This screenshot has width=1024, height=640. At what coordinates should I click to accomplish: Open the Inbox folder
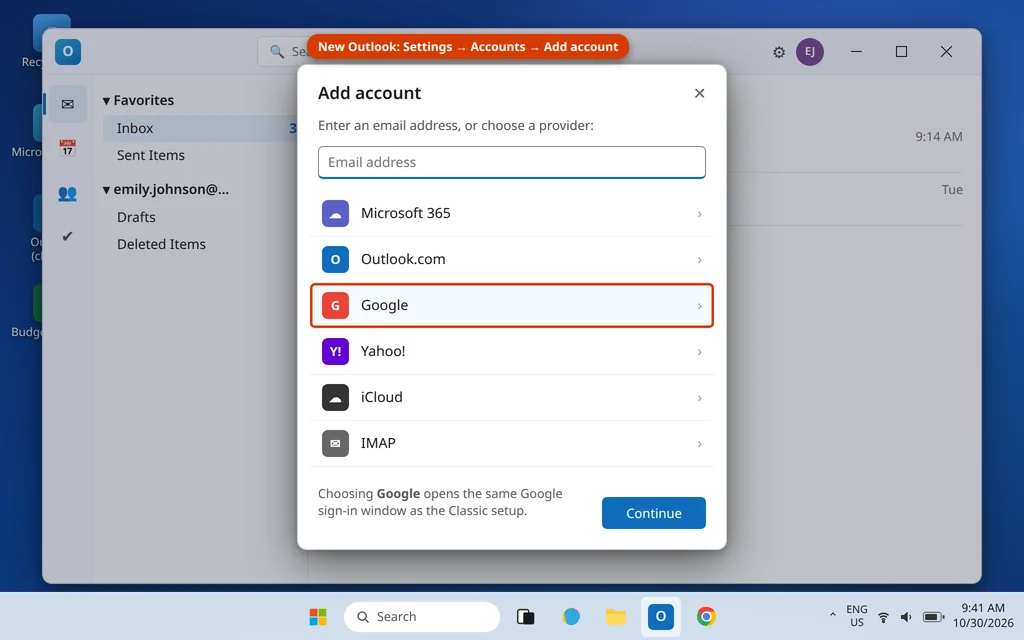[x=199, y=128]
